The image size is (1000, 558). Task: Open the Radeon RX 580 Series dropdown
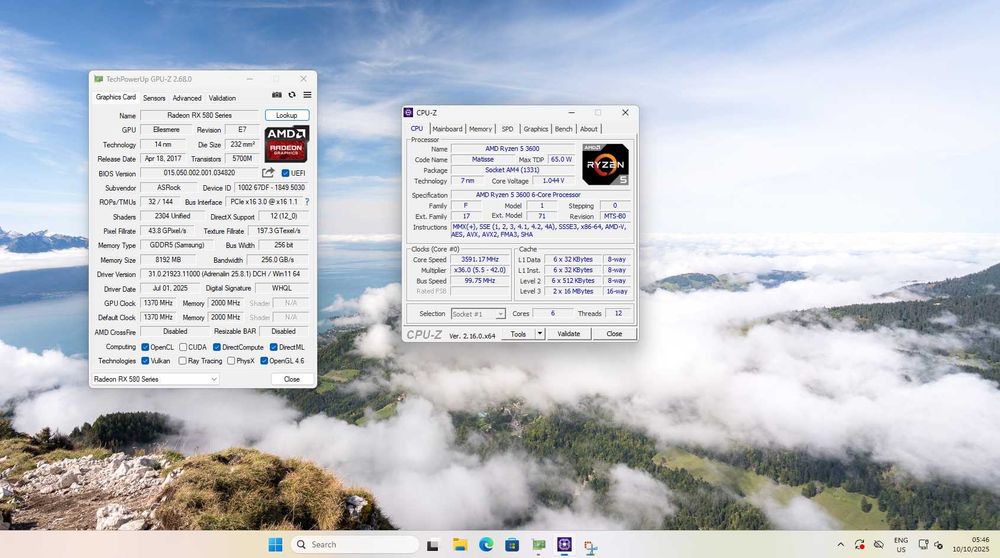point(155,379)
